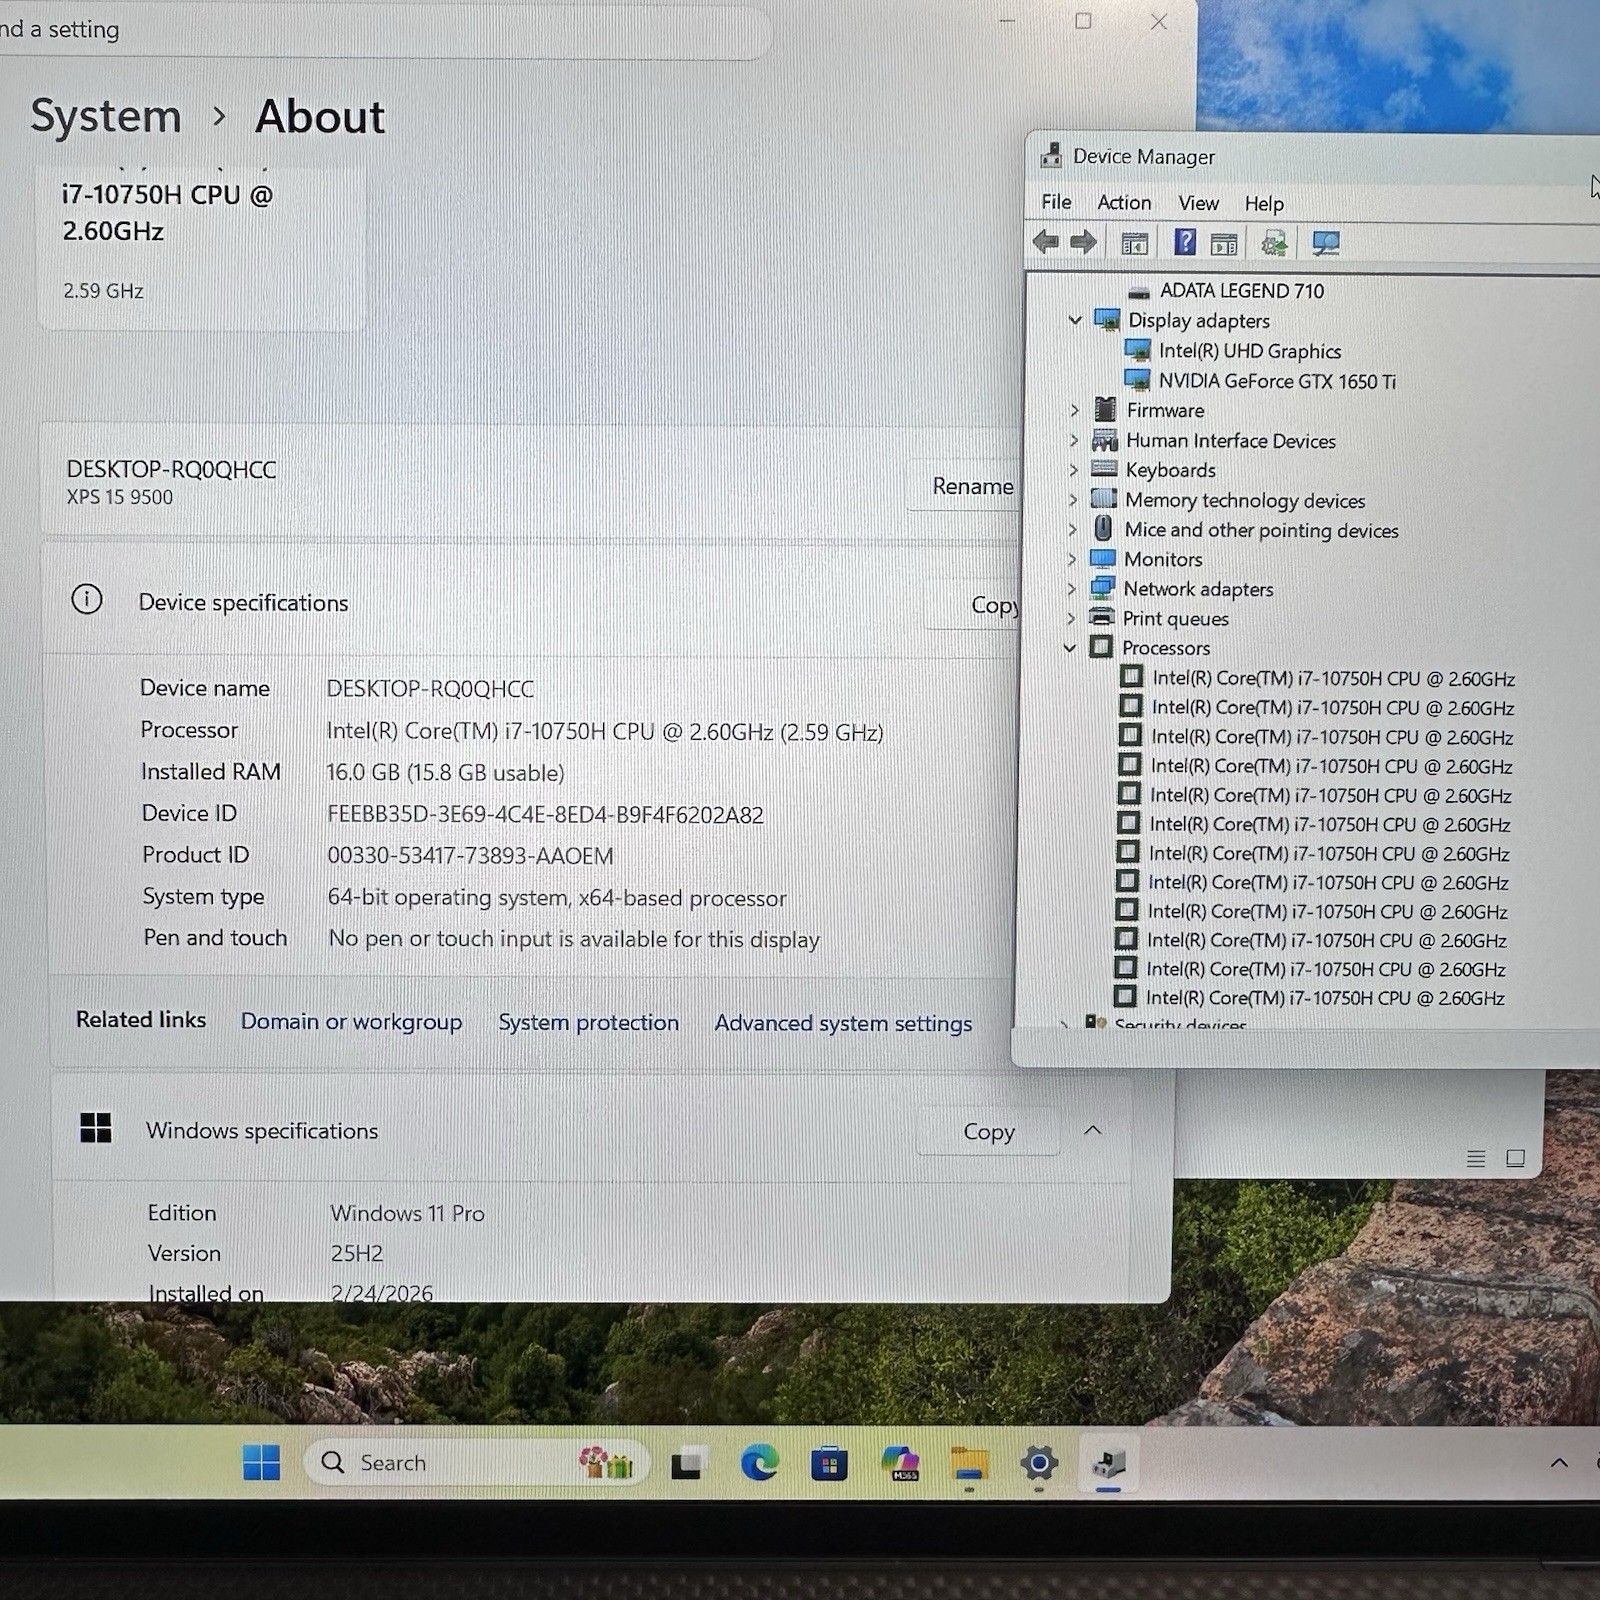Open Domain or workgroup link
The height and width of the screenshot is (1600, 1600).
click(x=351, y=1022)
